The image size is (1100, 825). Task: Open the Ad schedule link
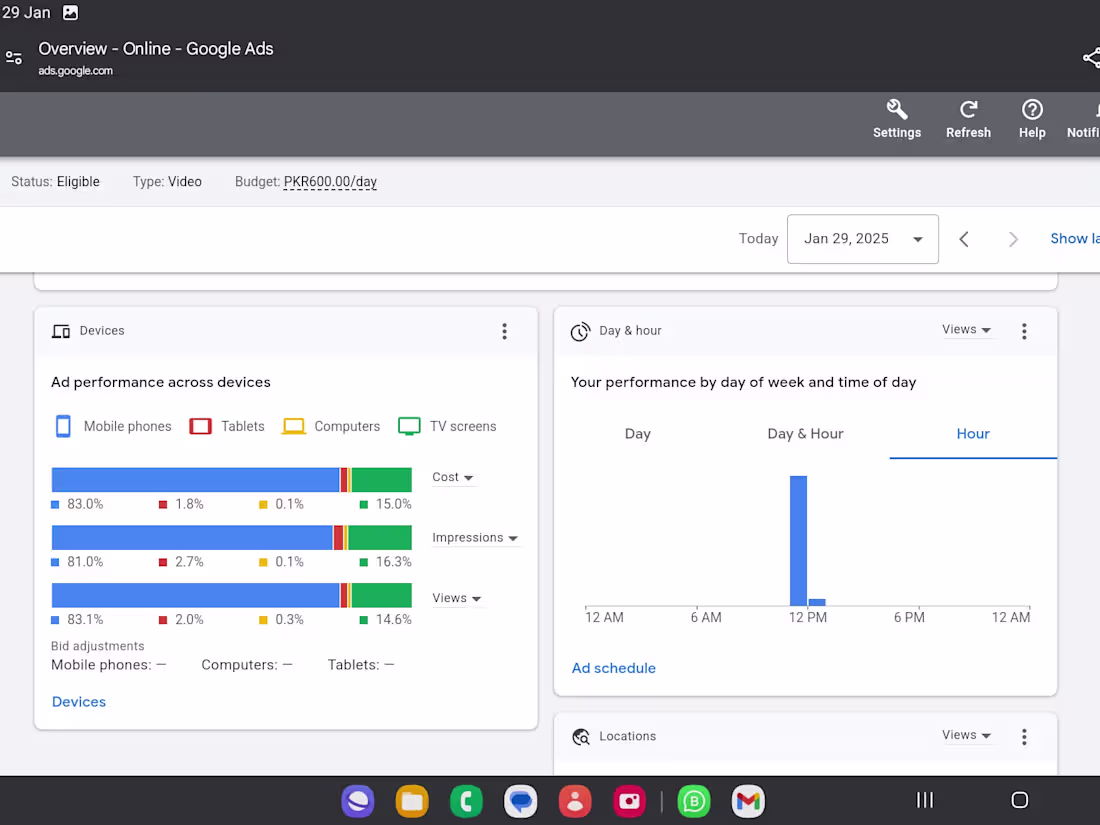(613, 668)
